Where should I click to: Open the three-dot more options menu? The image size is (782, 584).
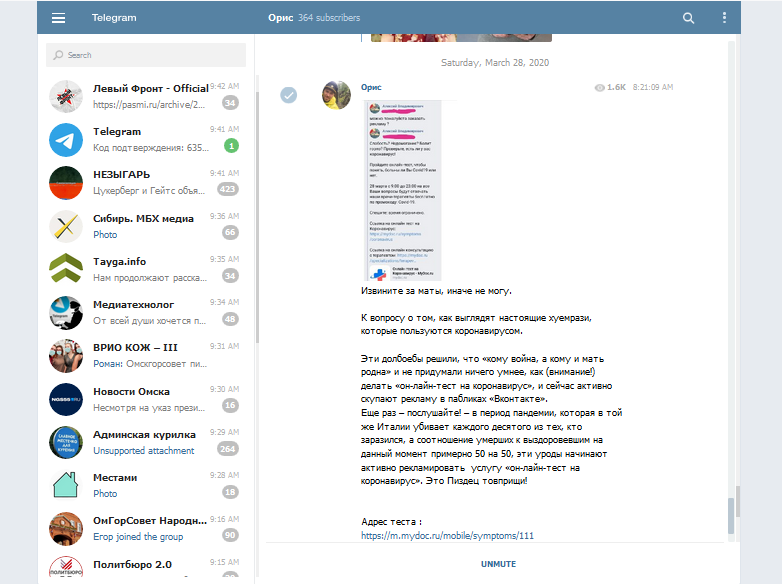725,18
